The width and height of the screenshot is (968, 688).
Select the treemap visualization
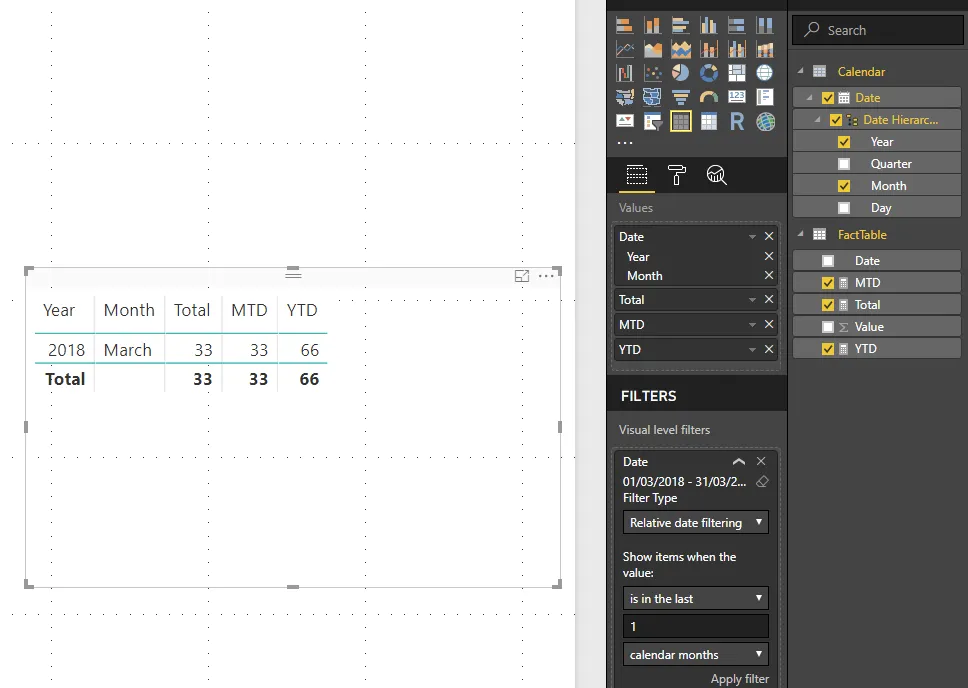[736, 73]
